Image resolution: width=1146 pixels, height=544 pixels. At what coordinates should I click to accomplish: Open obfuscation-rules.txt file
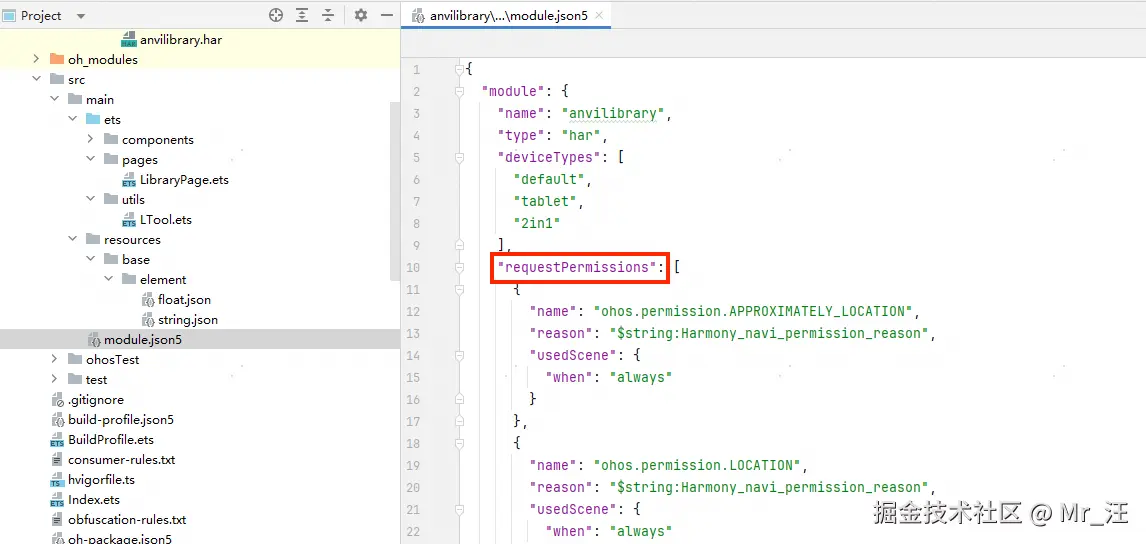[127, 520]
